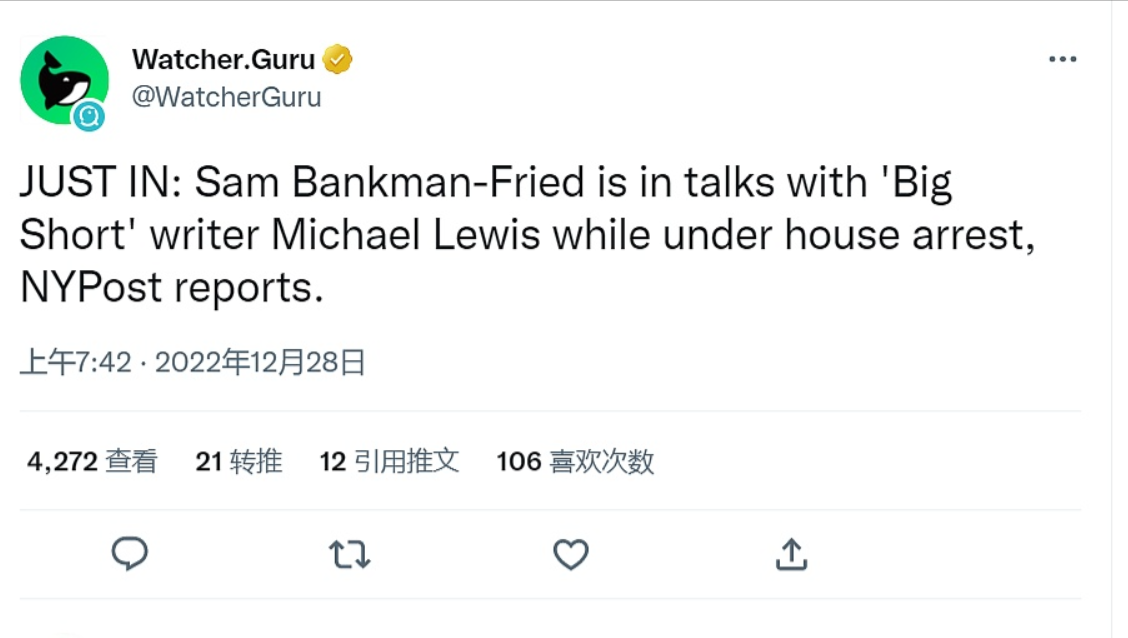Like the tweet with the heart icon
The width and height of the screenshot is (1128, 638).
click(571, 554)
